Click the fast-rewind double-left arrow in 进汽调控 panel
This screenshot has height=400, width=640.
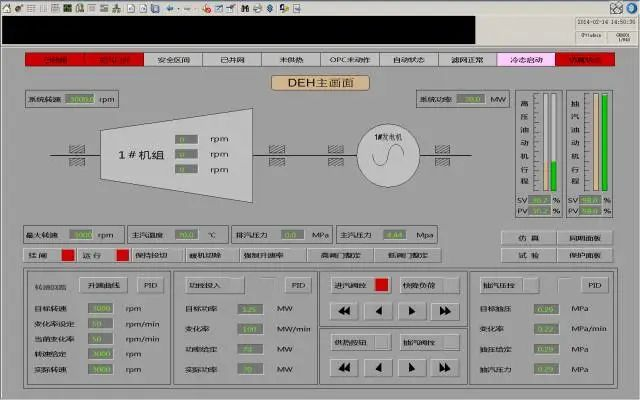[x=345, y=311]
